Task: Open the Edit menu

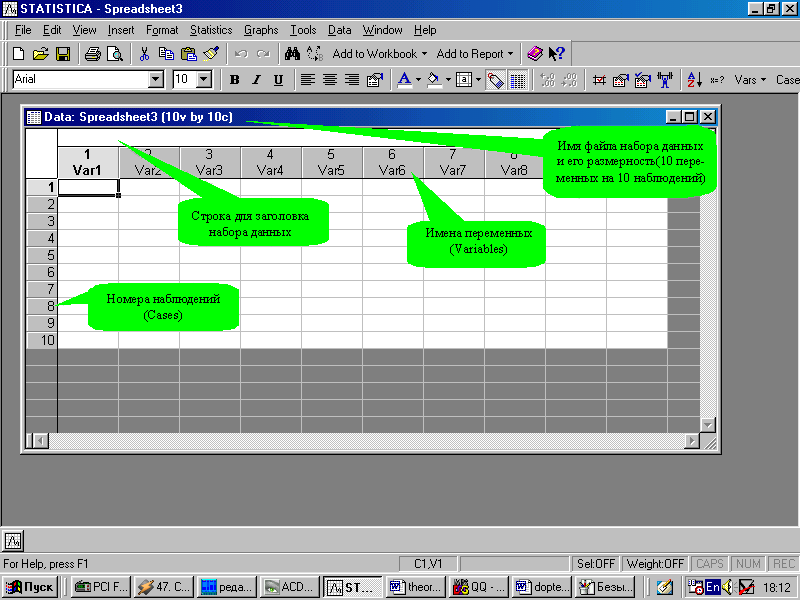Action: [52, 30]
